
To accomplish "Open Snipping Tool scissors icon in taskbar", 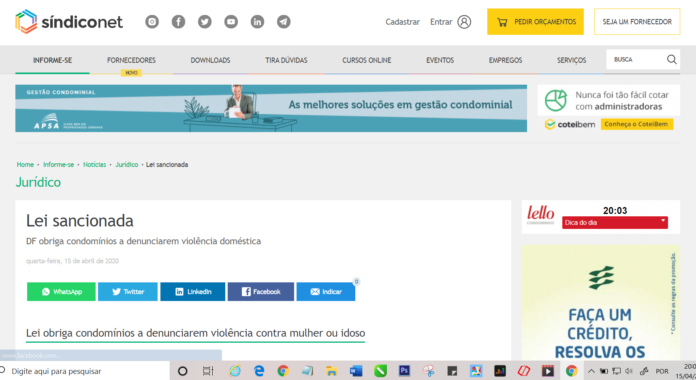I will tap(428, 371).
